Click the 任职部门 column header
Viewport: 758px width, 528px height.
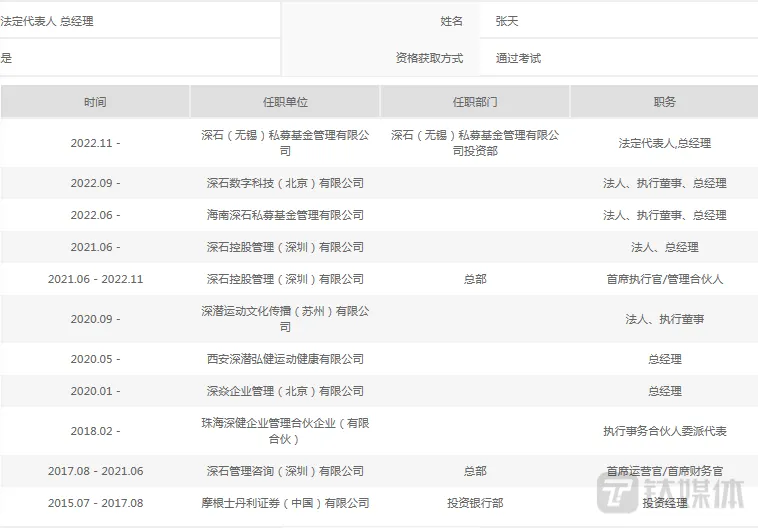pyautogui.click(x=475, y=102)
